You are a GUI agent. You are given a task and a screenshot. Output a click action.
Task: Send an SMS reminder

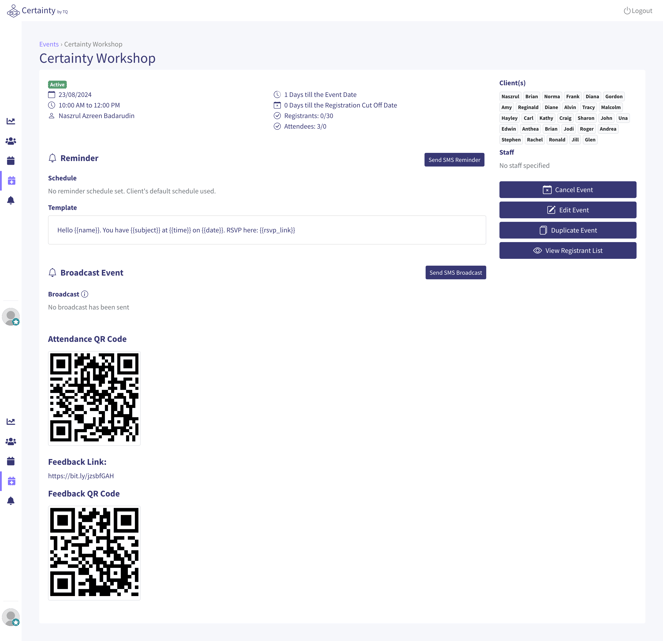tap(454, 159)
